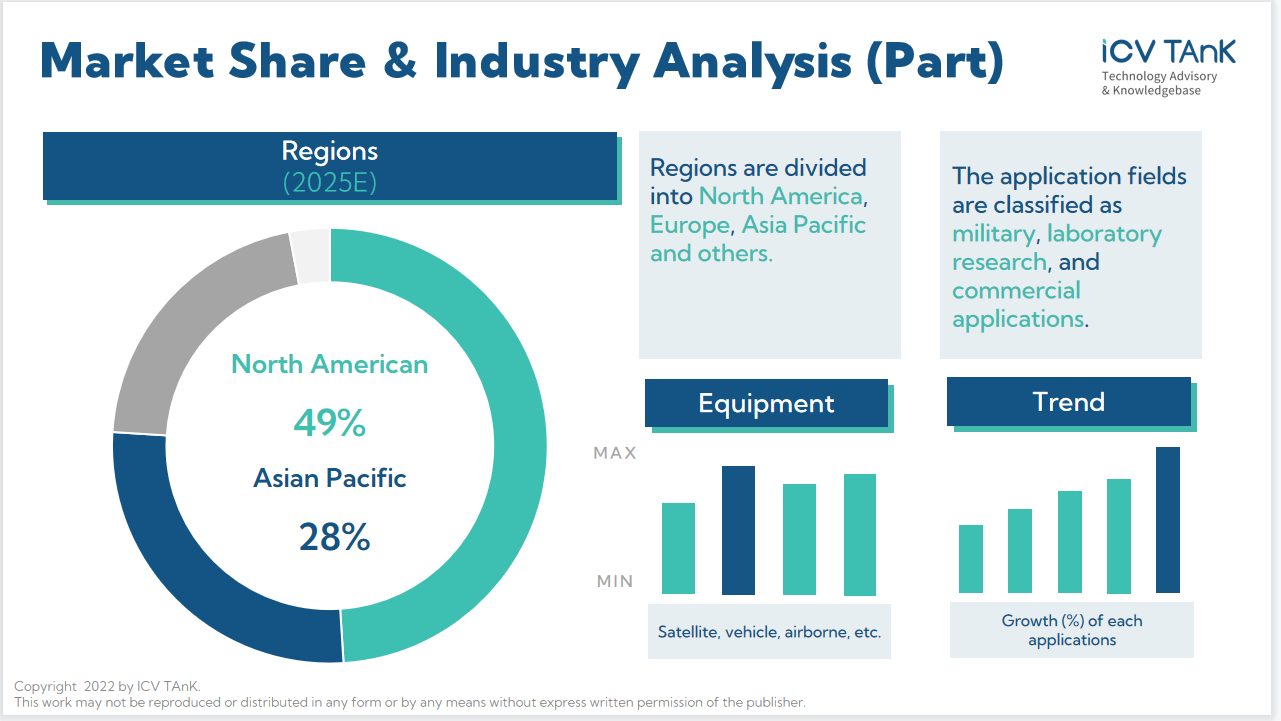The image size is (1281, 721).
Task: Click the 'MAX' axis label
Action: [x=615, y=453]
